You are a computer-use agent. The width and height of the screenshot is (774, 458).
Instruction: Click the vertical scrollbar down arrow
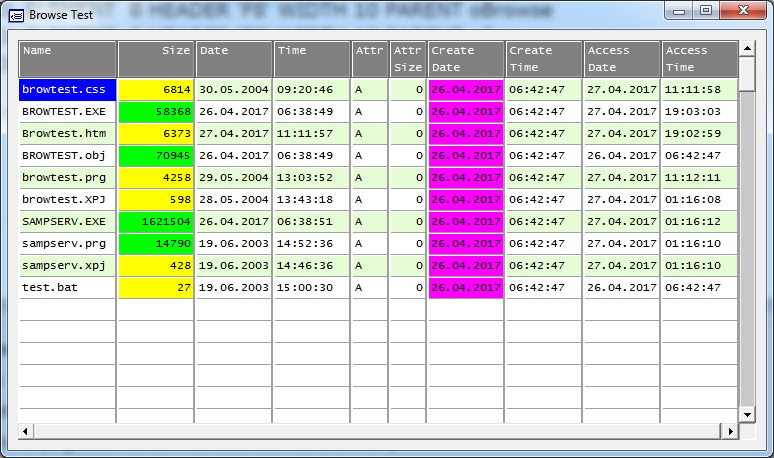point(746,414)
